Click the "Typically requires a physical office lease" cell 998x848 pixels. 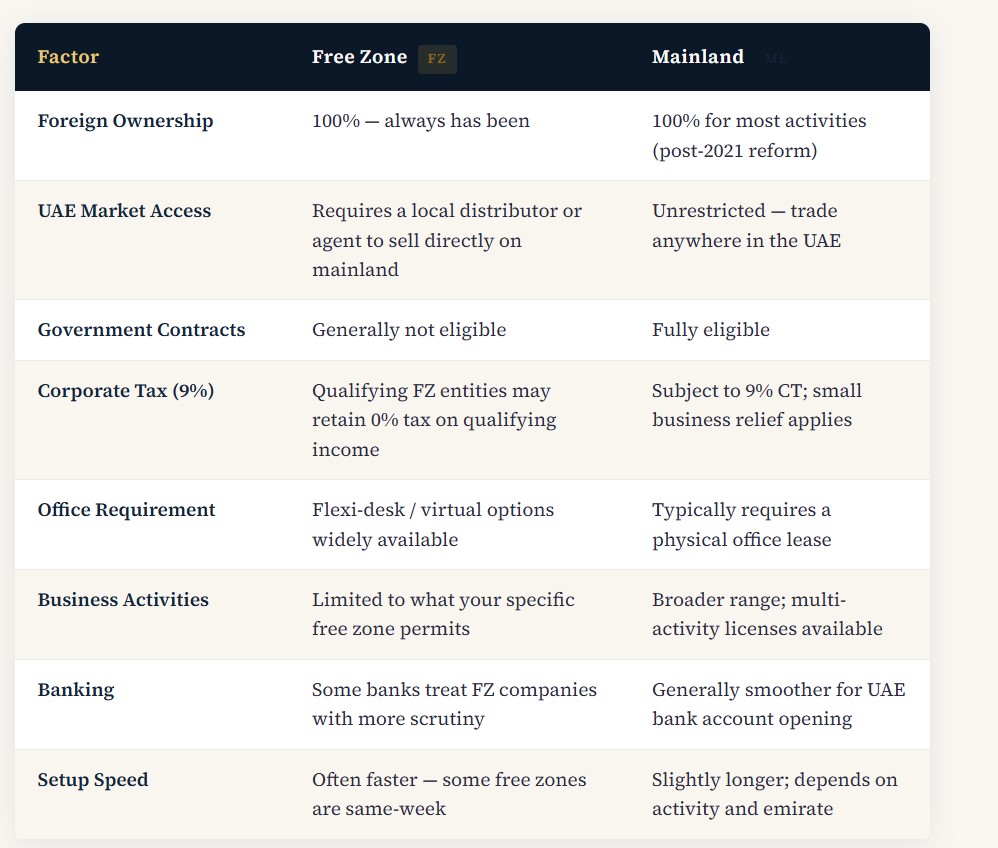(741, 524)
